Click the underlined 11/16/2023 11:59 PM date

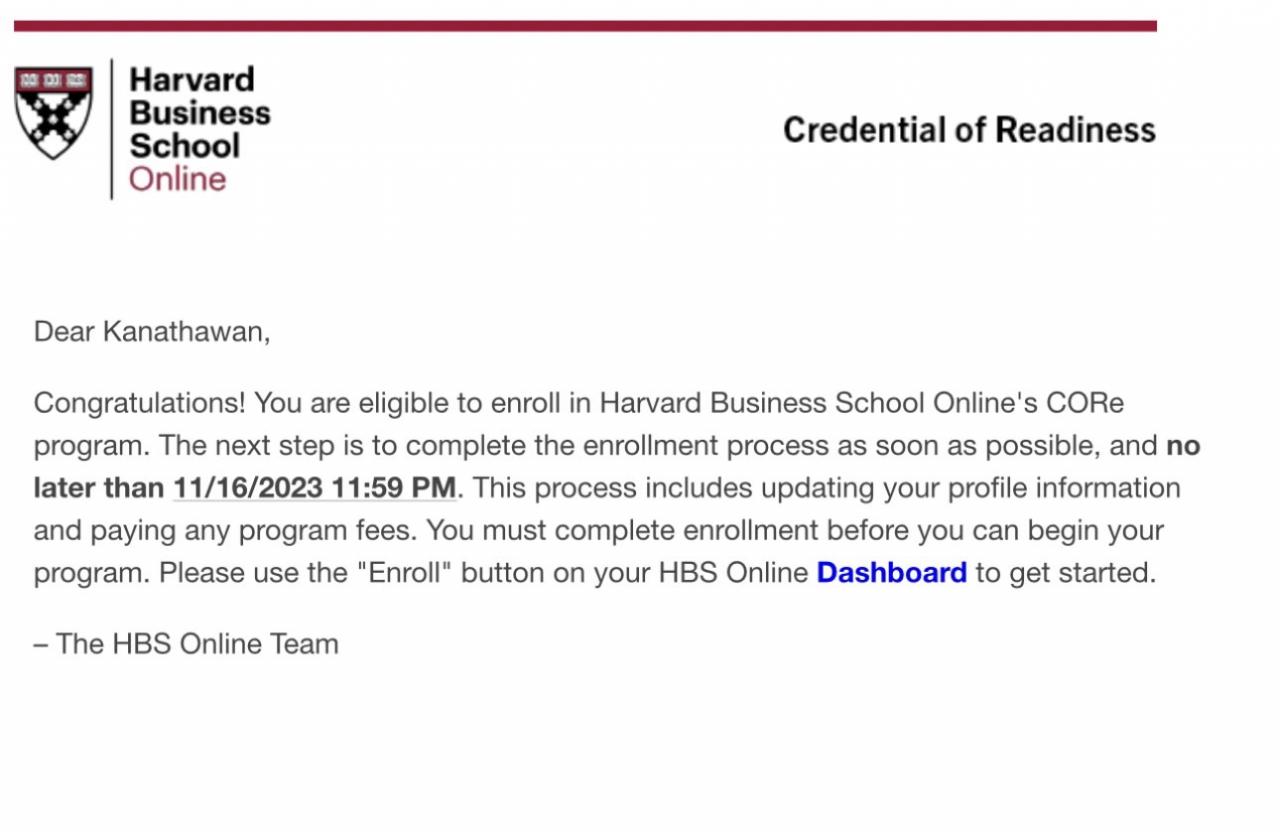(314, 488)
